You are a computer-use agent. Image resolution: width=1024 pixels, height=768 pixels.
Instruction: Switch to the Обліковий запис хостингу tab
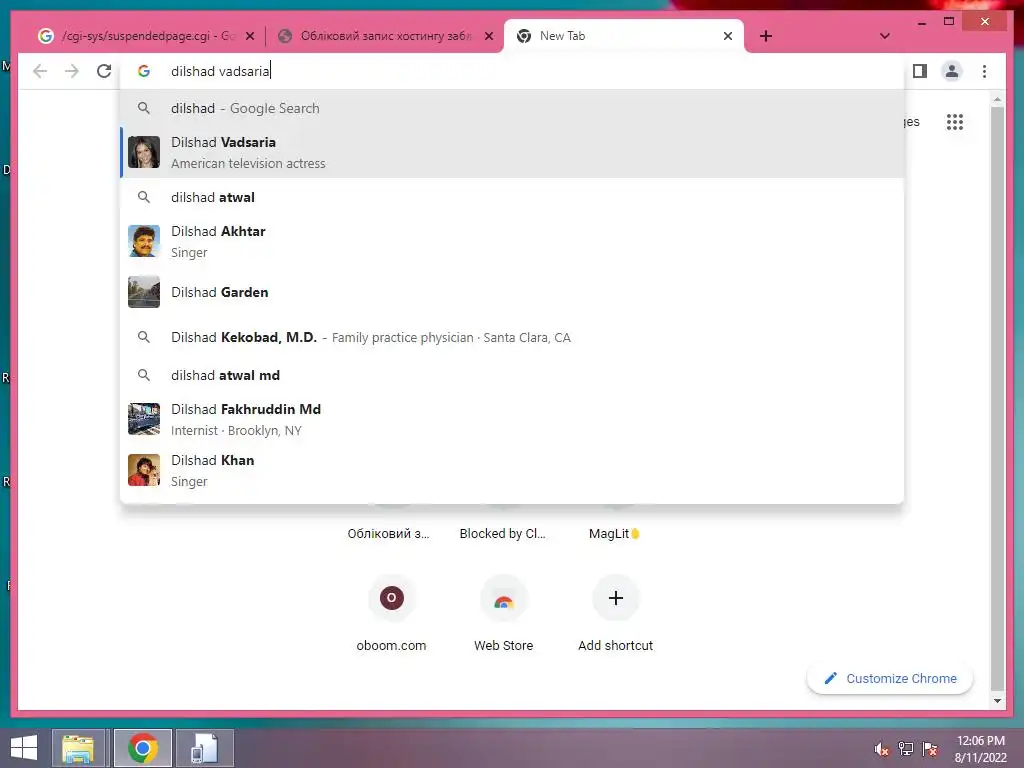pyautogui.click(x=385, y=36)
